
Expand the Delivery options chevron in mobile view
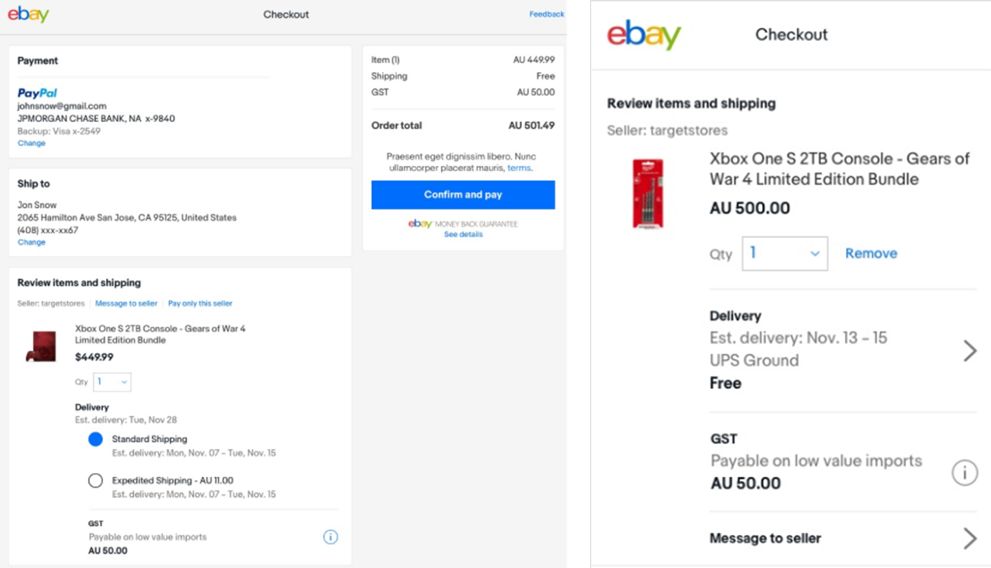[968, 350]
